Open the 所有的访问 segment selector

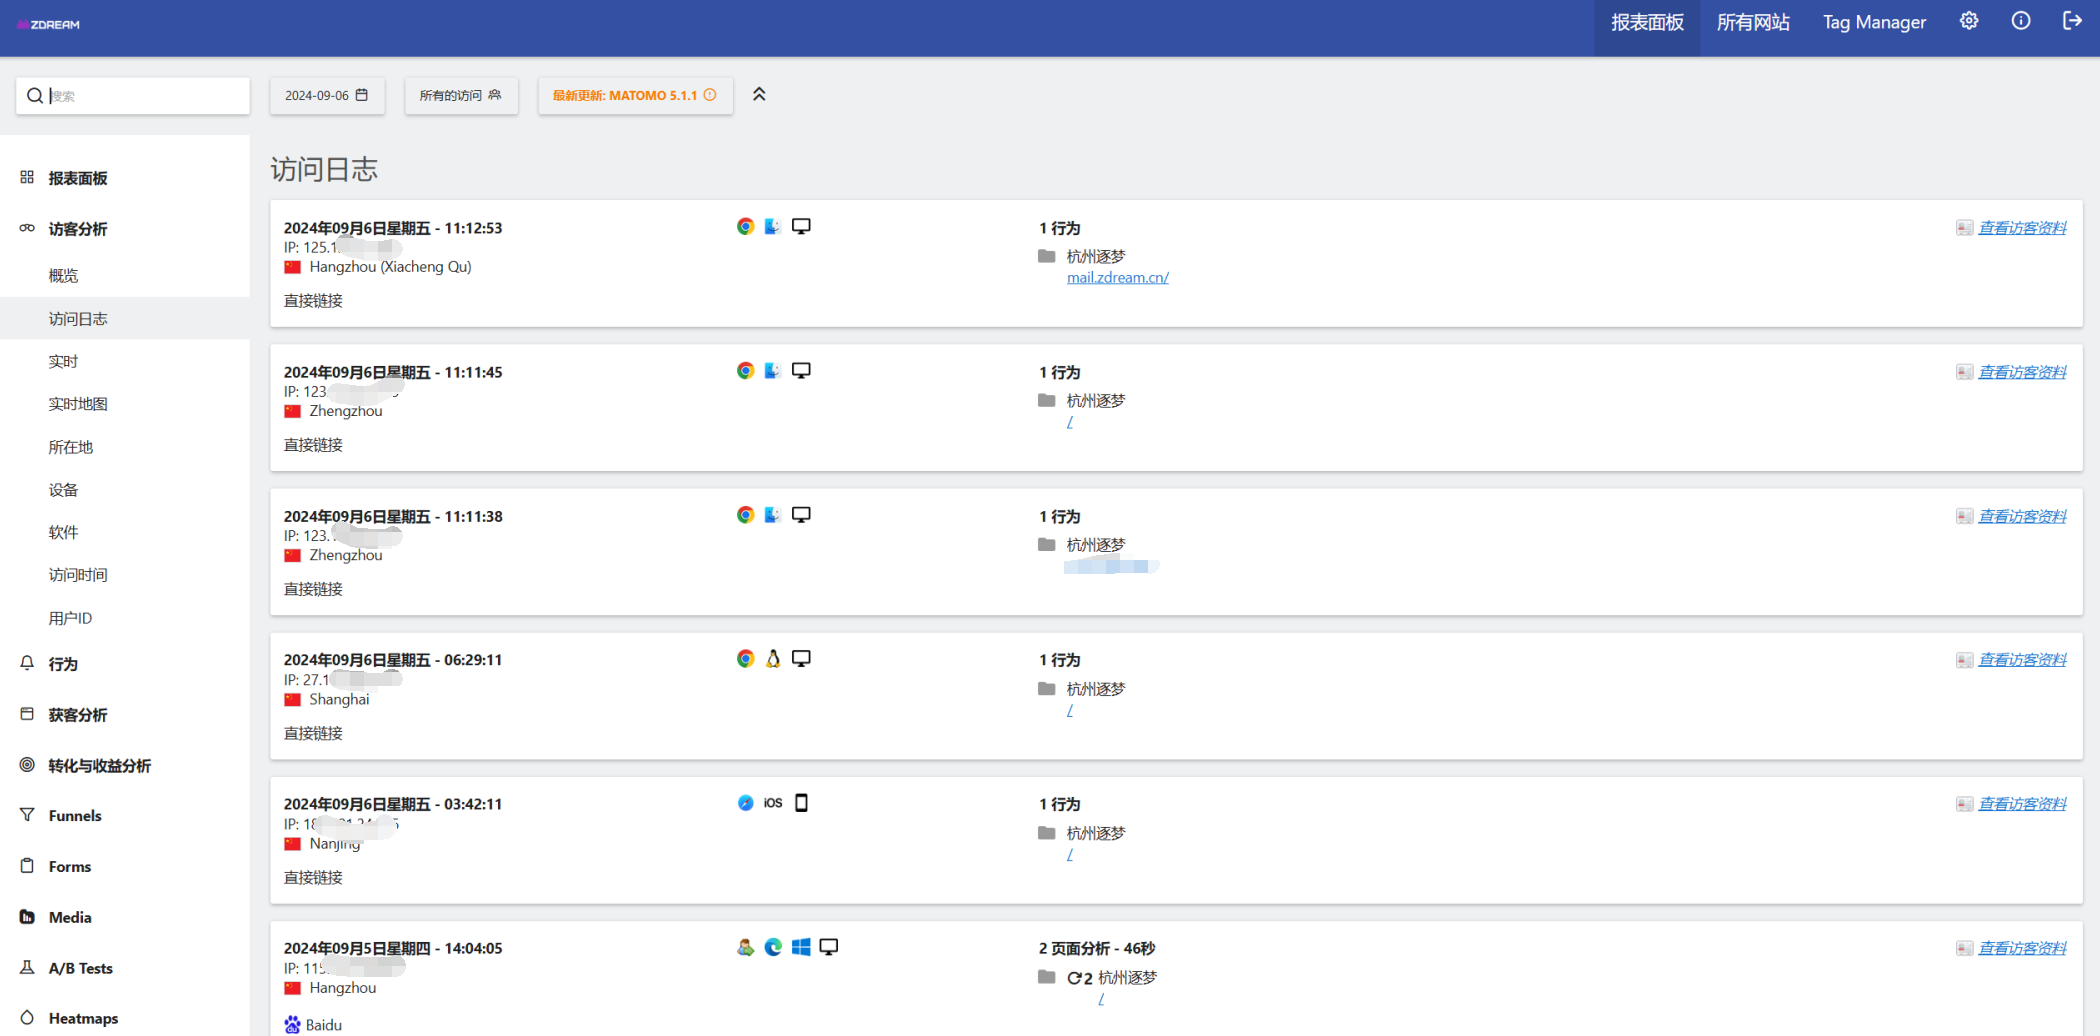[x=460, y=96]
